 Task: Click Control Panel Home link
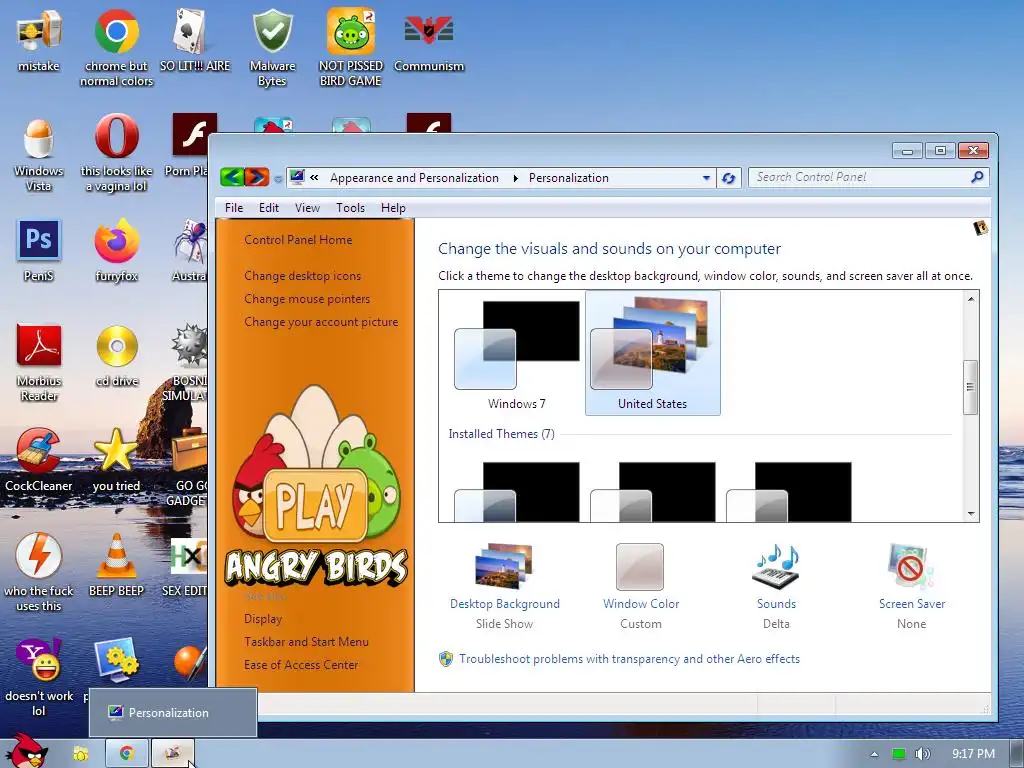[x=298, y=240]
